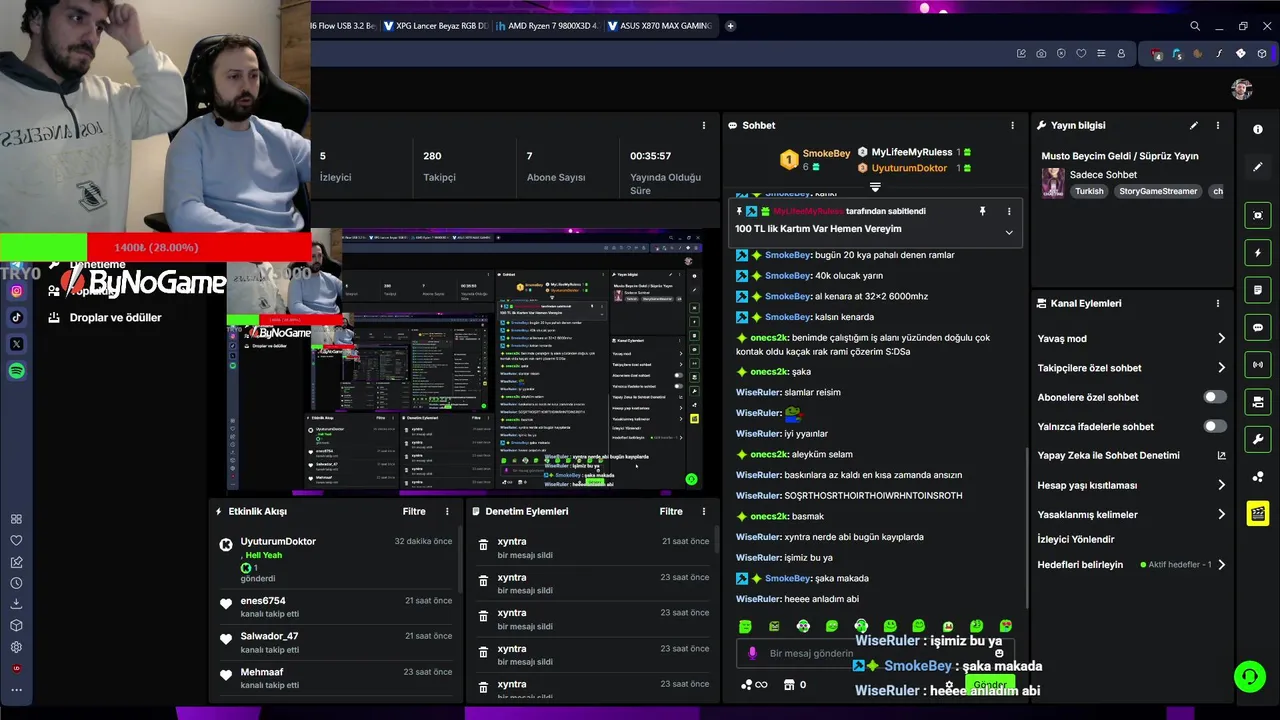Expand Hesap yaşı kısıtlaması
1280x720 pixels.
[x=1221, y=485]
